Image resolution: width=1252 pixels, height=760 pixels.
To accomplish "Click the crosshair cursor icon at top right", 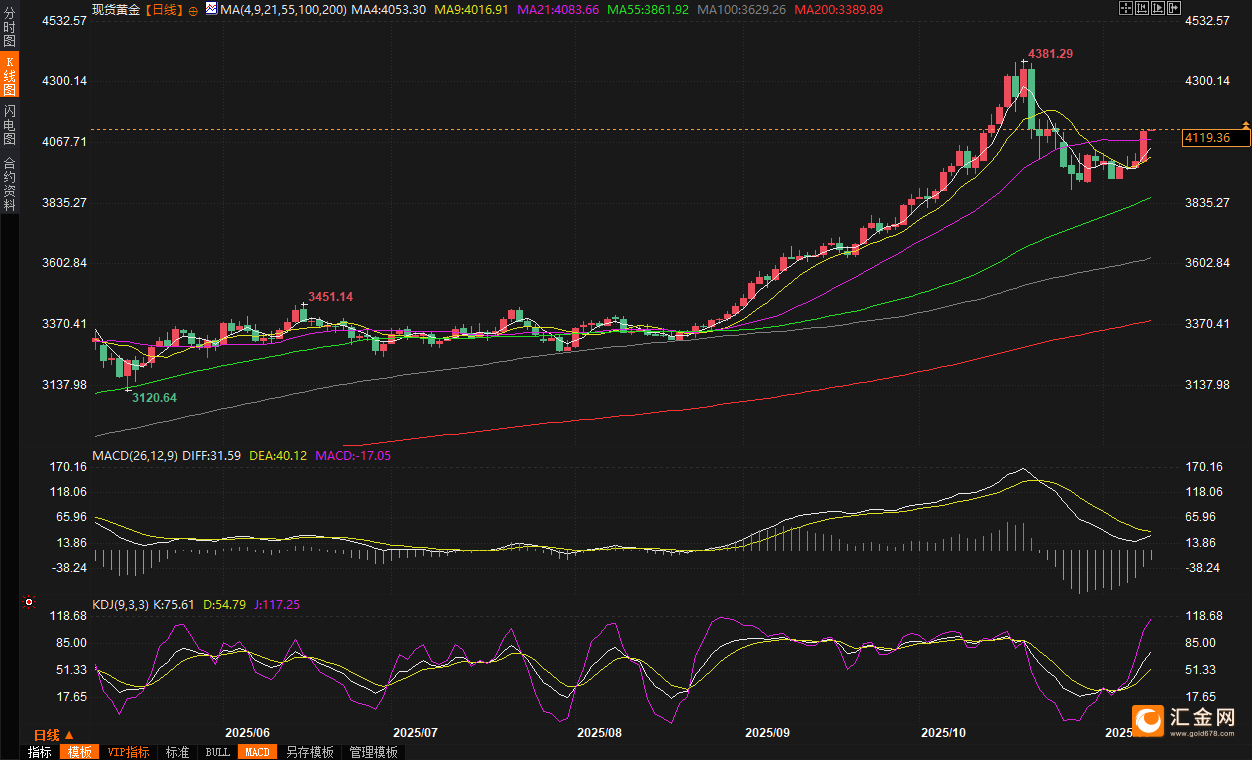I will pyautogui.click(x=1126, y=8).
